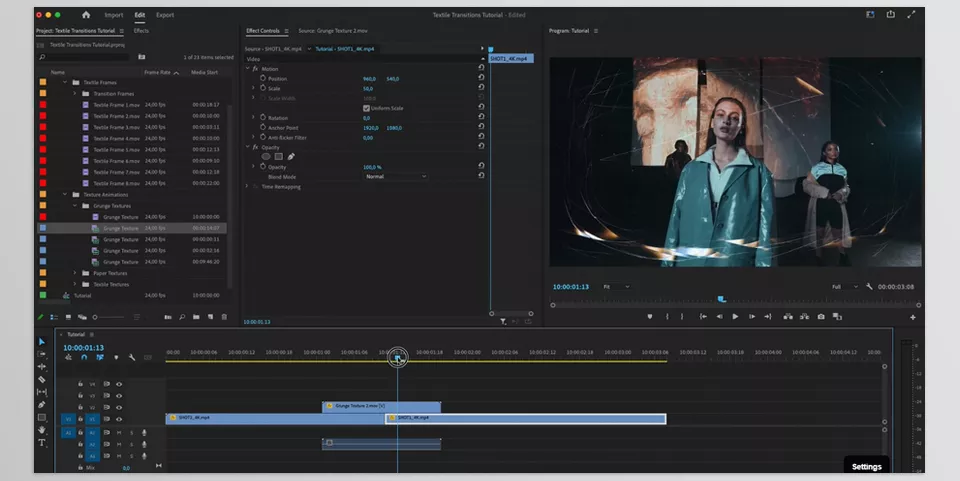Open the Blend Mode dropdown

point(396,176)
